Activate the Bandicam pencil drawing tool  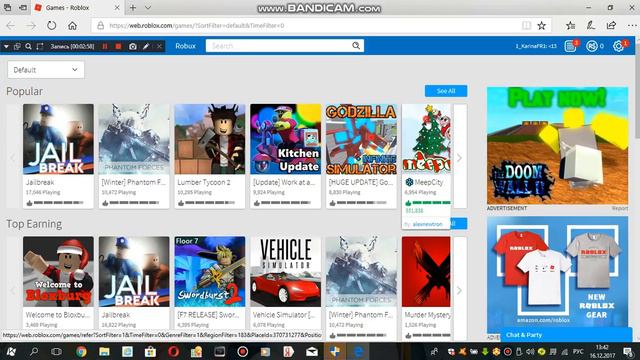pyautogui.click(x=146, y=47)
